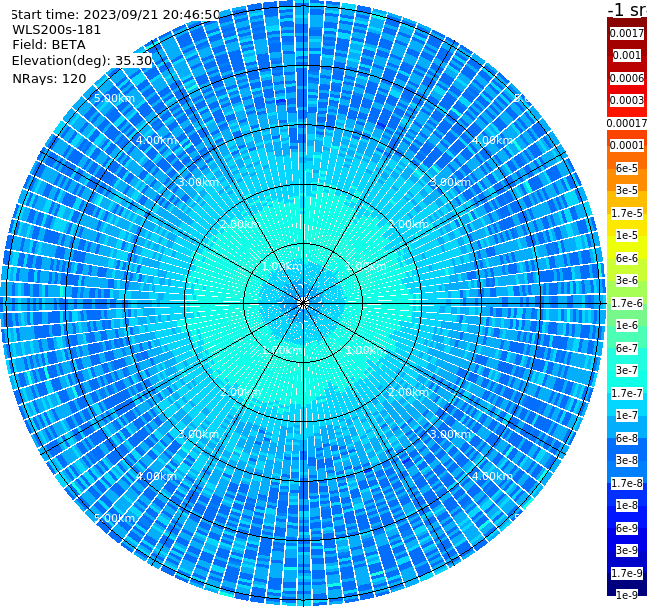Click the 1e-8 colorbar label
647x607 pixels.
627,505
